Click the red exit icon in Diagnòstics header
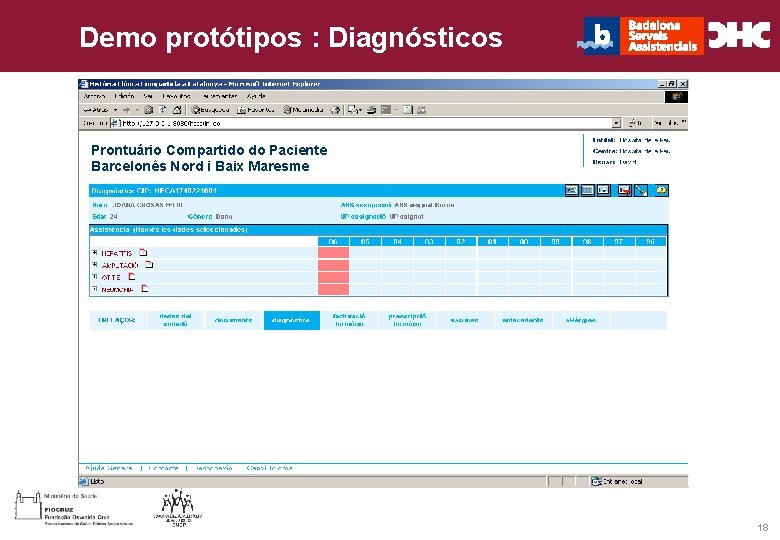The width and height of the screenshot is (780, 540). [x=624, y=190]
